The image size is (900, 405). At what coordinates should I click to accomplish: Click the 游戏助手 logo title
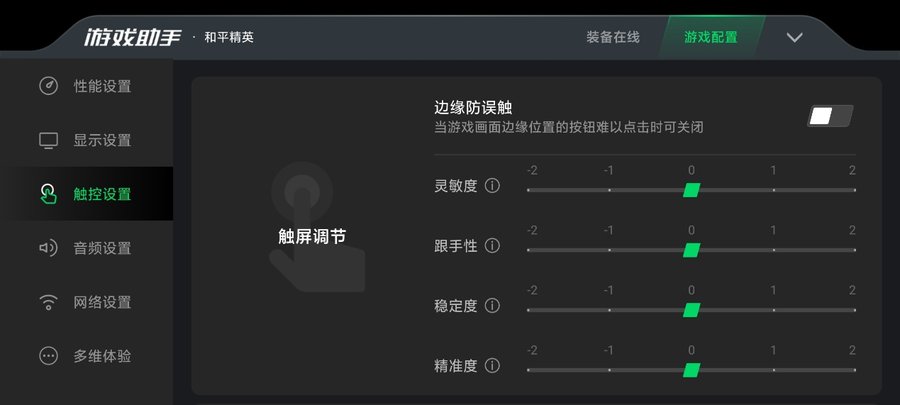click(x=132, y=38)
